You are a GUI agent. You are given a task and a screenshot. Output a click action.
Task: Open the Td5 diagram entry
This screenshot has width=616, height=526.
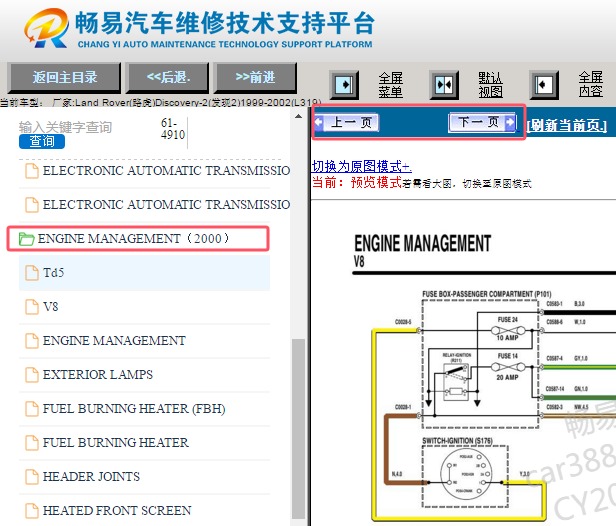(144, 273)
